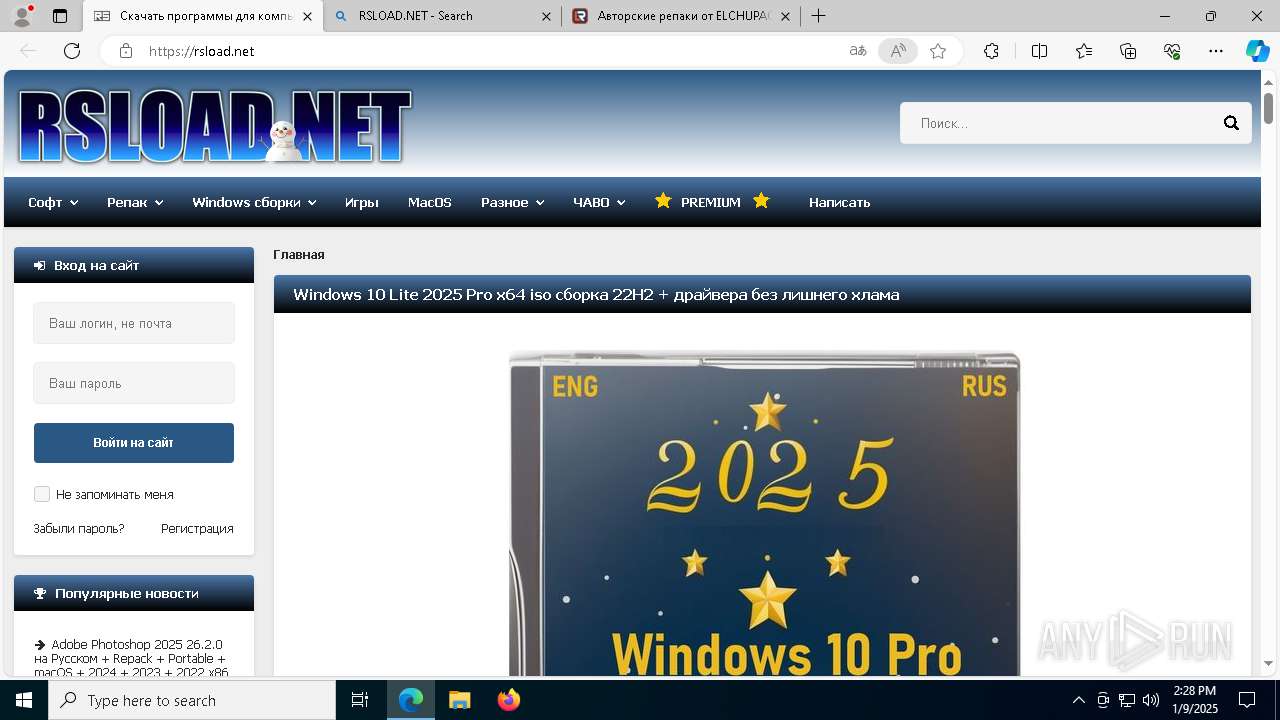The width and height of the screenshot is (1280, 720).
Task: Click the RSLOAD.NET logo
Action: pyautogui.click(x=215, y=126)
